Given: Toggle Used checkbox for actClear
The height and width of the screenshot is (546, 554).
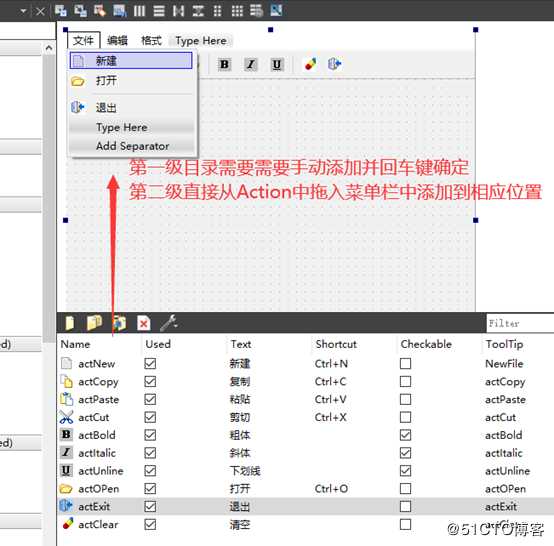Looking at the screenshot, I should tap(150, 524).
